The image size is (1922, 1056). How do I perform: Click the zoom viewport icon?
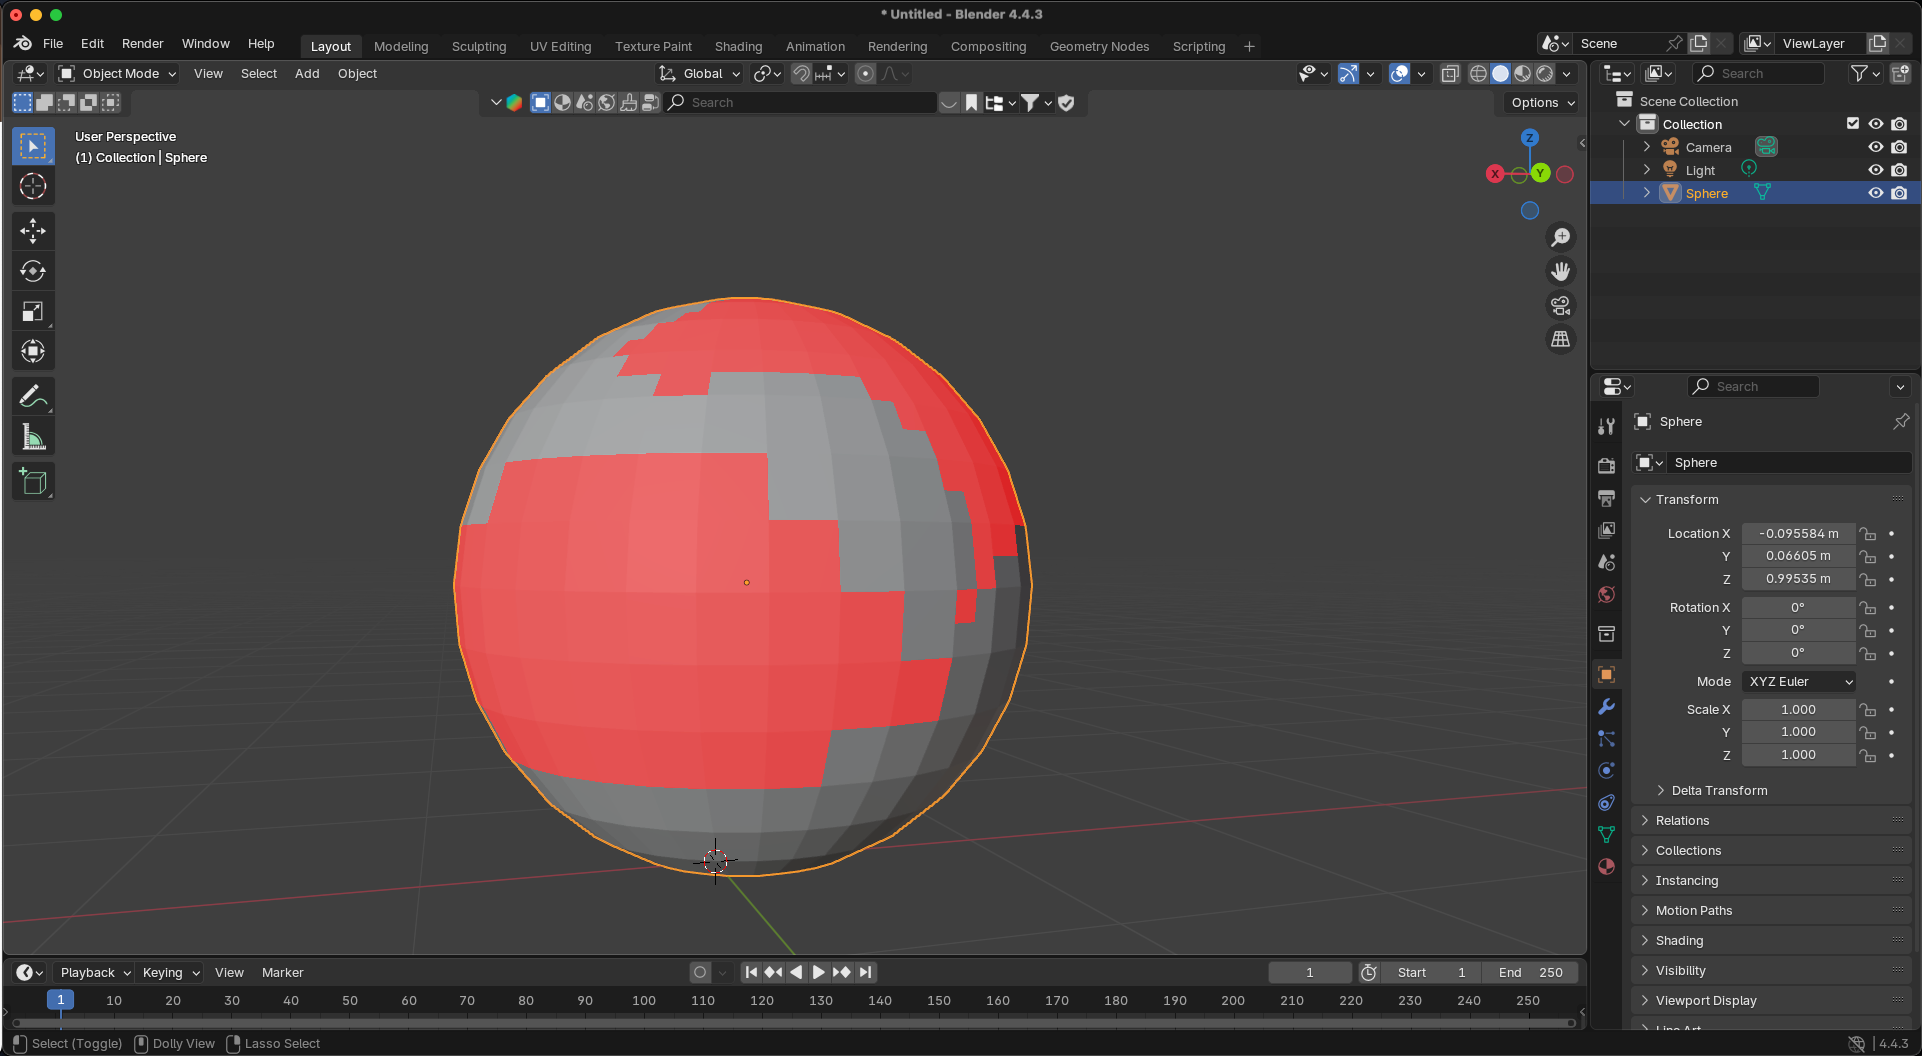(1560, 237)
